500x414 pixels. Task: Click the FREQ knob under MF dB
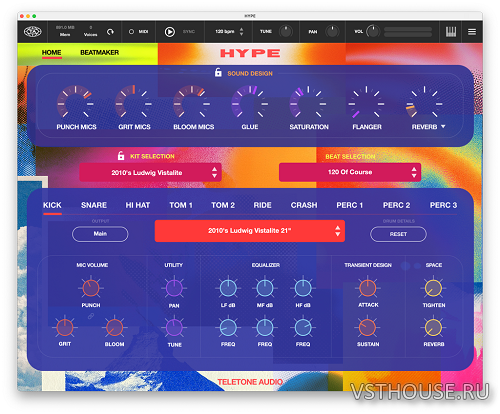(265, 327)
